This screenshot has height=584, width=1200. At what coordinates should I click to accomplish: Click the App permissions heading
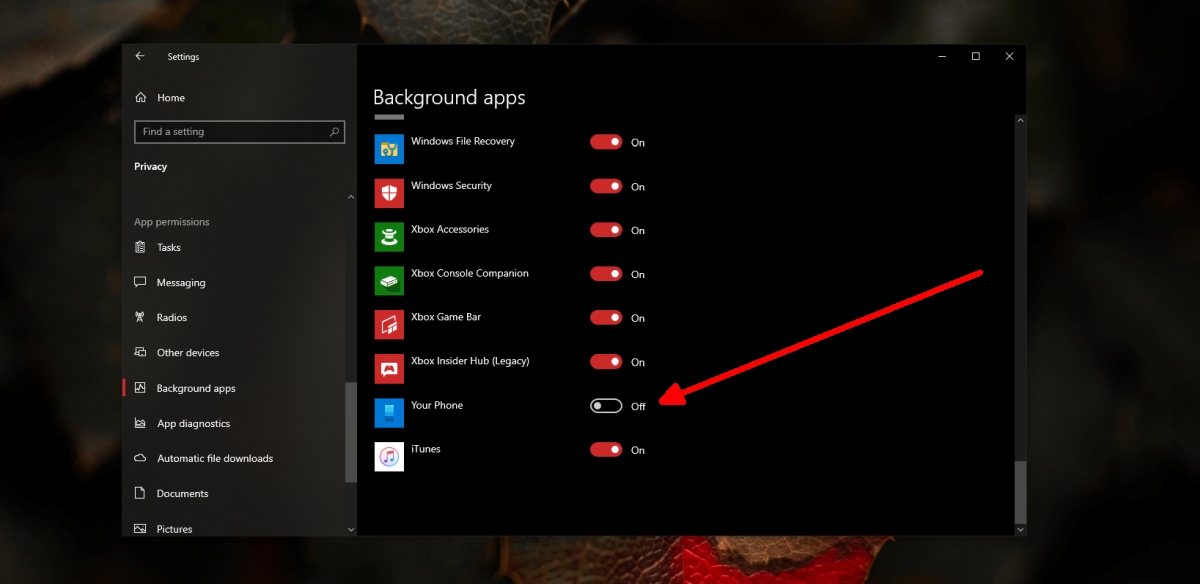pyautogui.click(x=172, y=222)
